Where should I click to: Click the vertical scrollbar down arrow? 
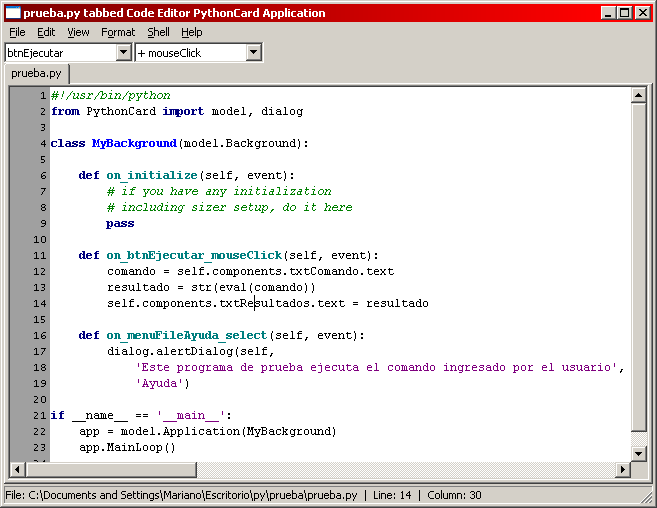(639, 454)
